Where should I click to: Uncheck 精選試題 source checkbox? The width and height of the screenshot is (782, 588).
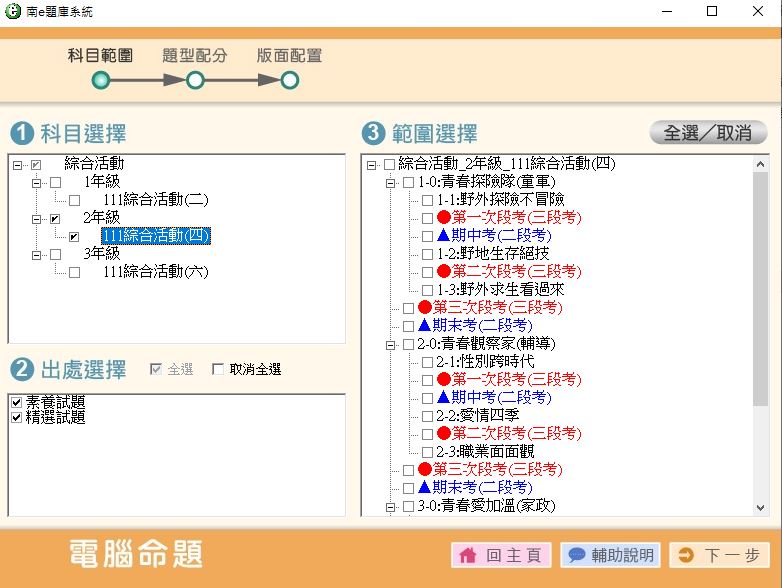pos(16,417)
